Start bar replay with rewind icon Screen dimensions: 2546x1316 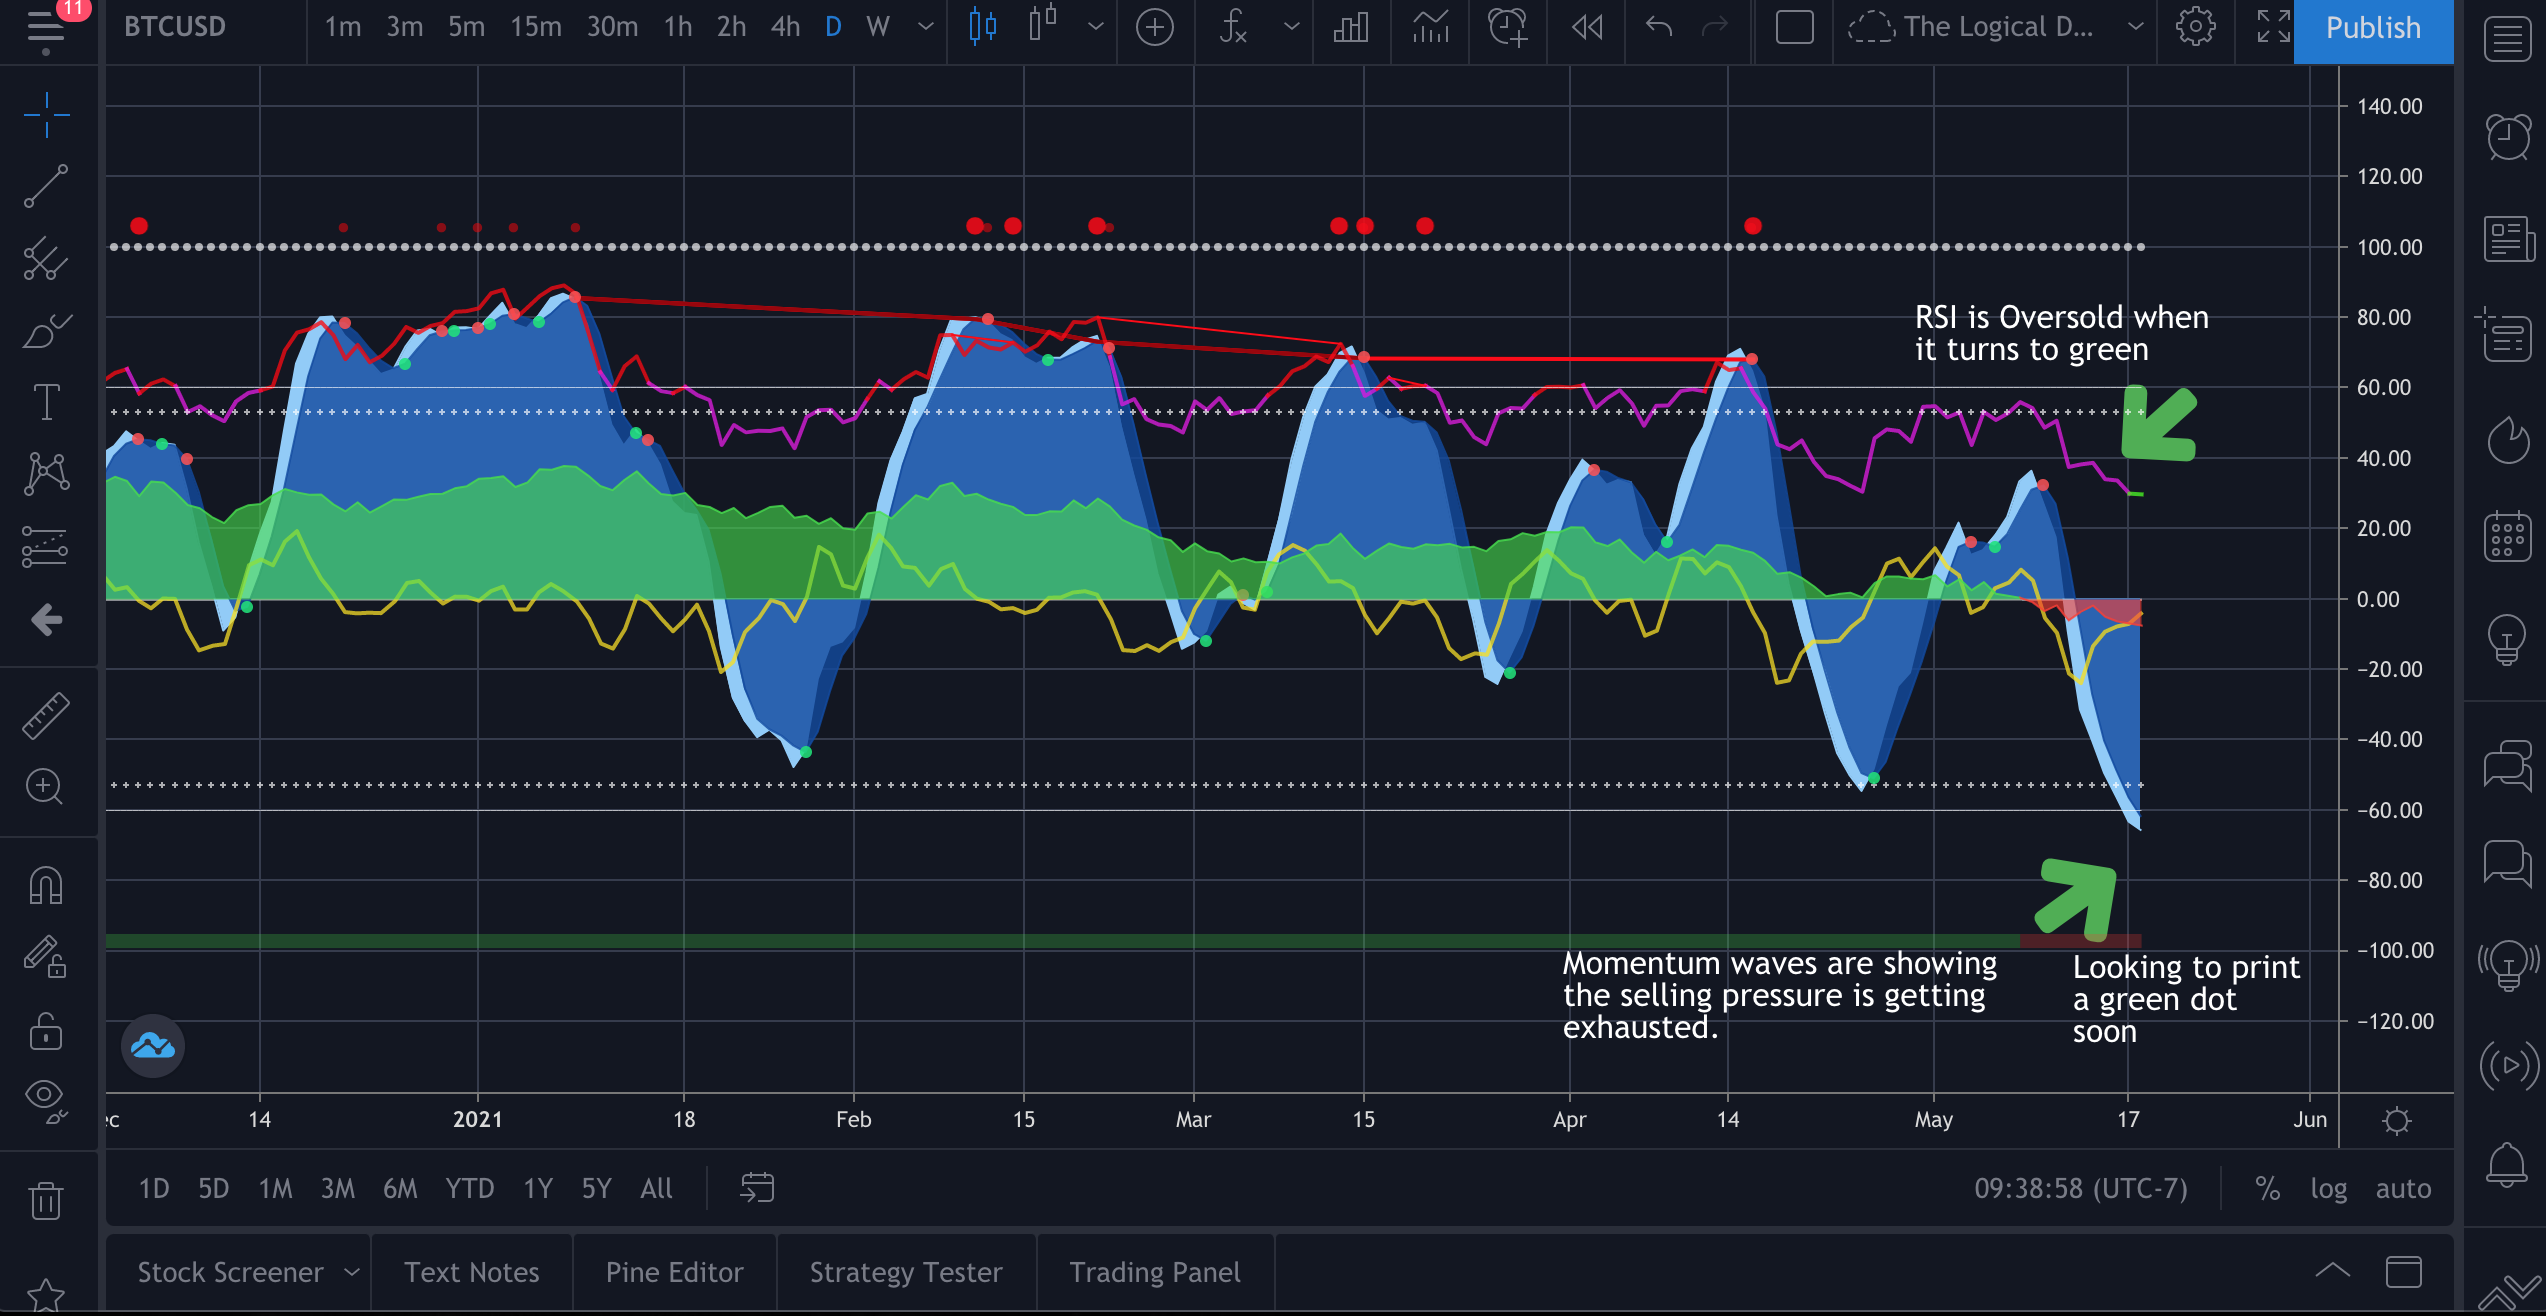(1587, 27)
